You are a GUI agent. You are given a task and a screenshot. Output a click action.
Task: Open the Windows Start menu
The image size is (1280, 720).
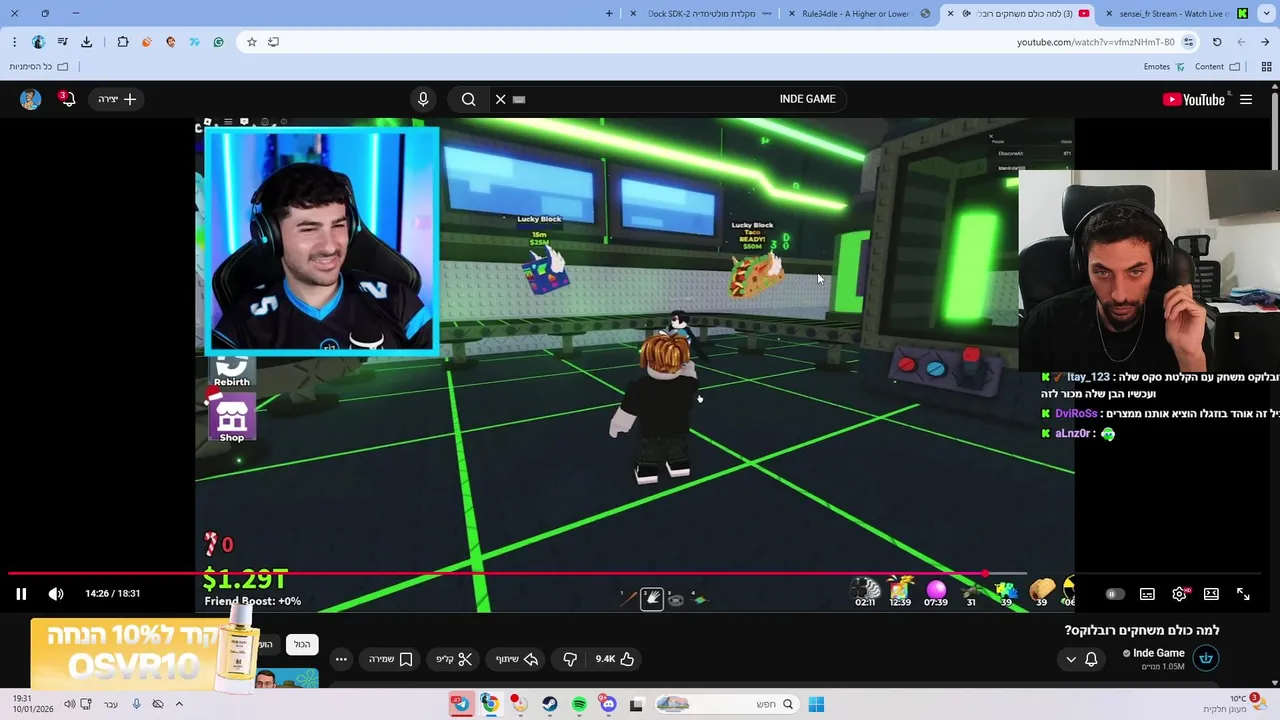pos(816,704)
